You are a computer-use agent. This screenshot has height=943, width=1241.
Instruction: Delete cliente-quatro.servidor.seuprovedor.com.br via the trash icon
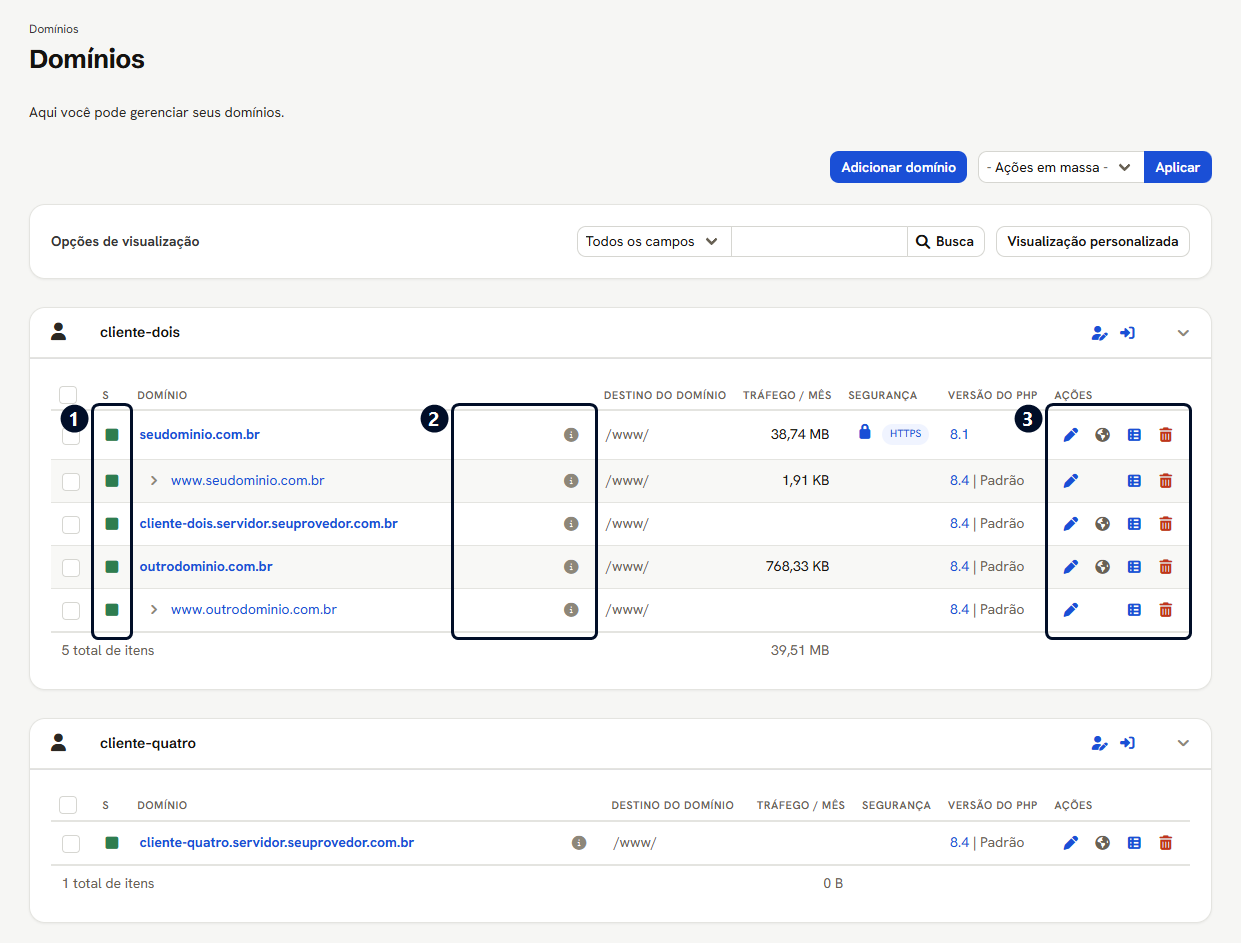click(1165, 843)
